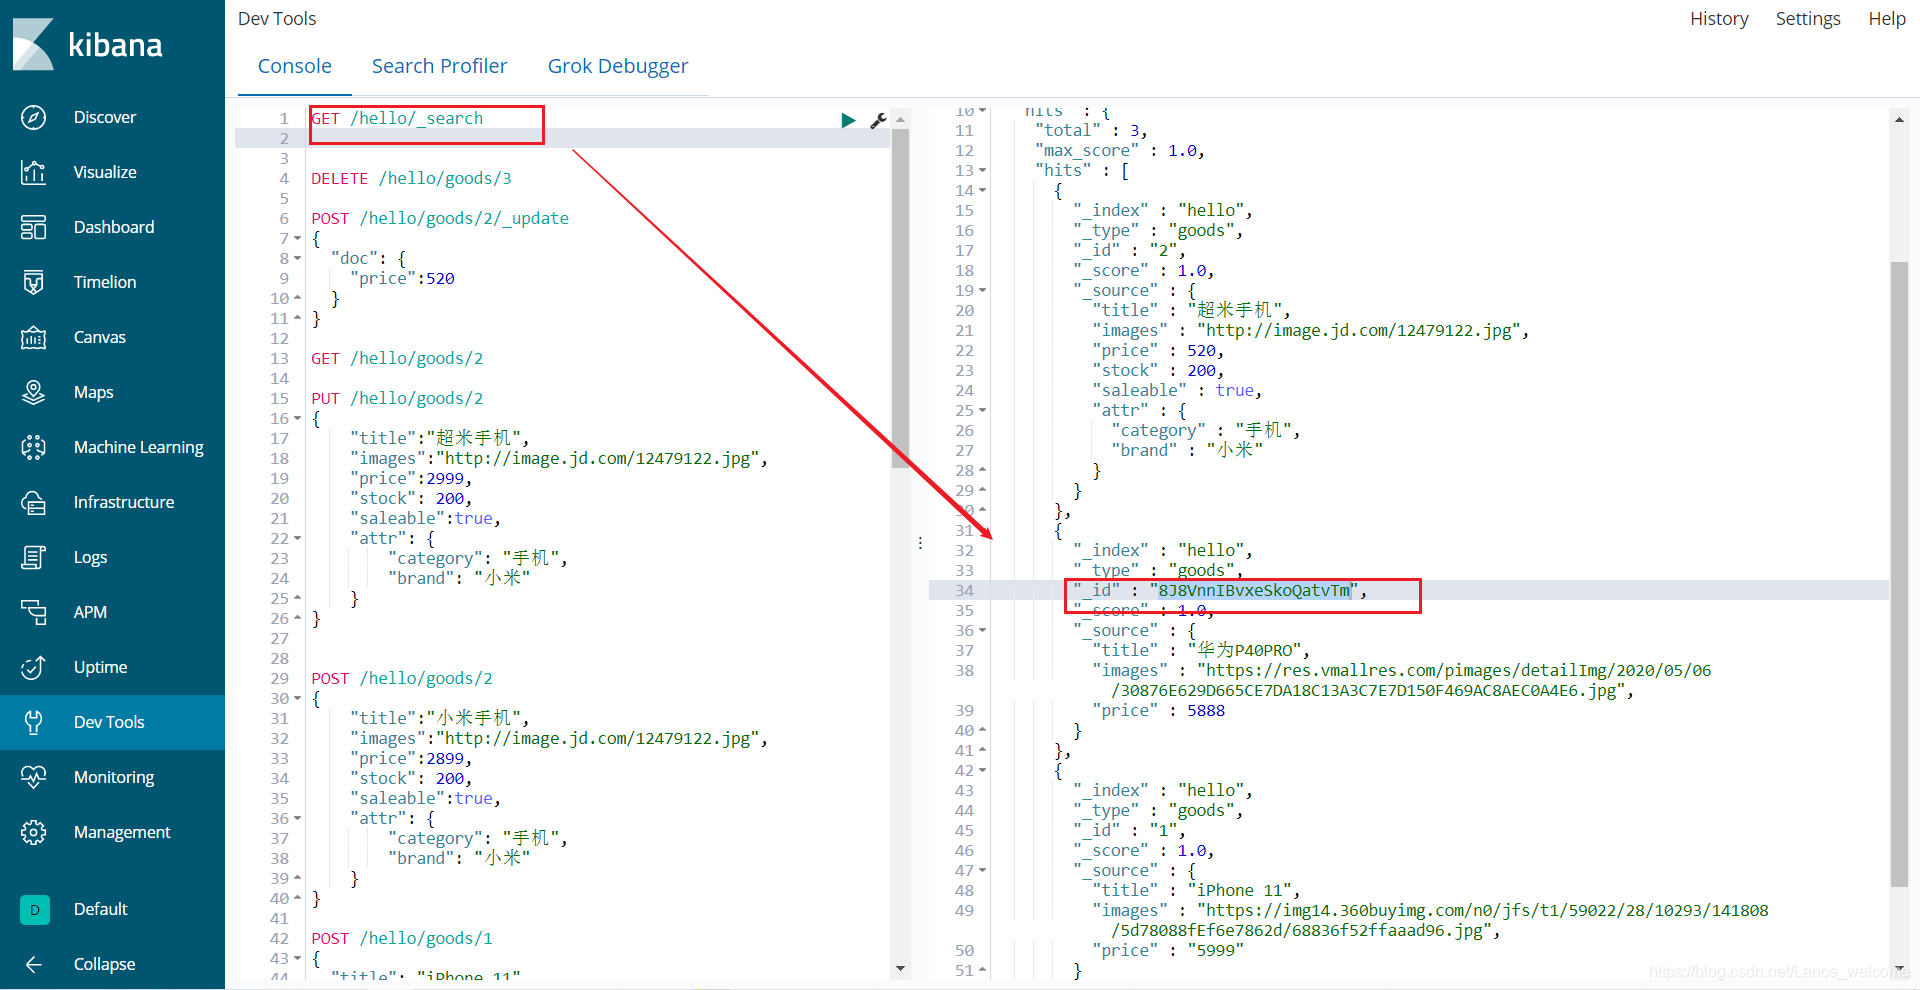
Task: Open the Infrastructure icon
Action: (x=33, y=502)
